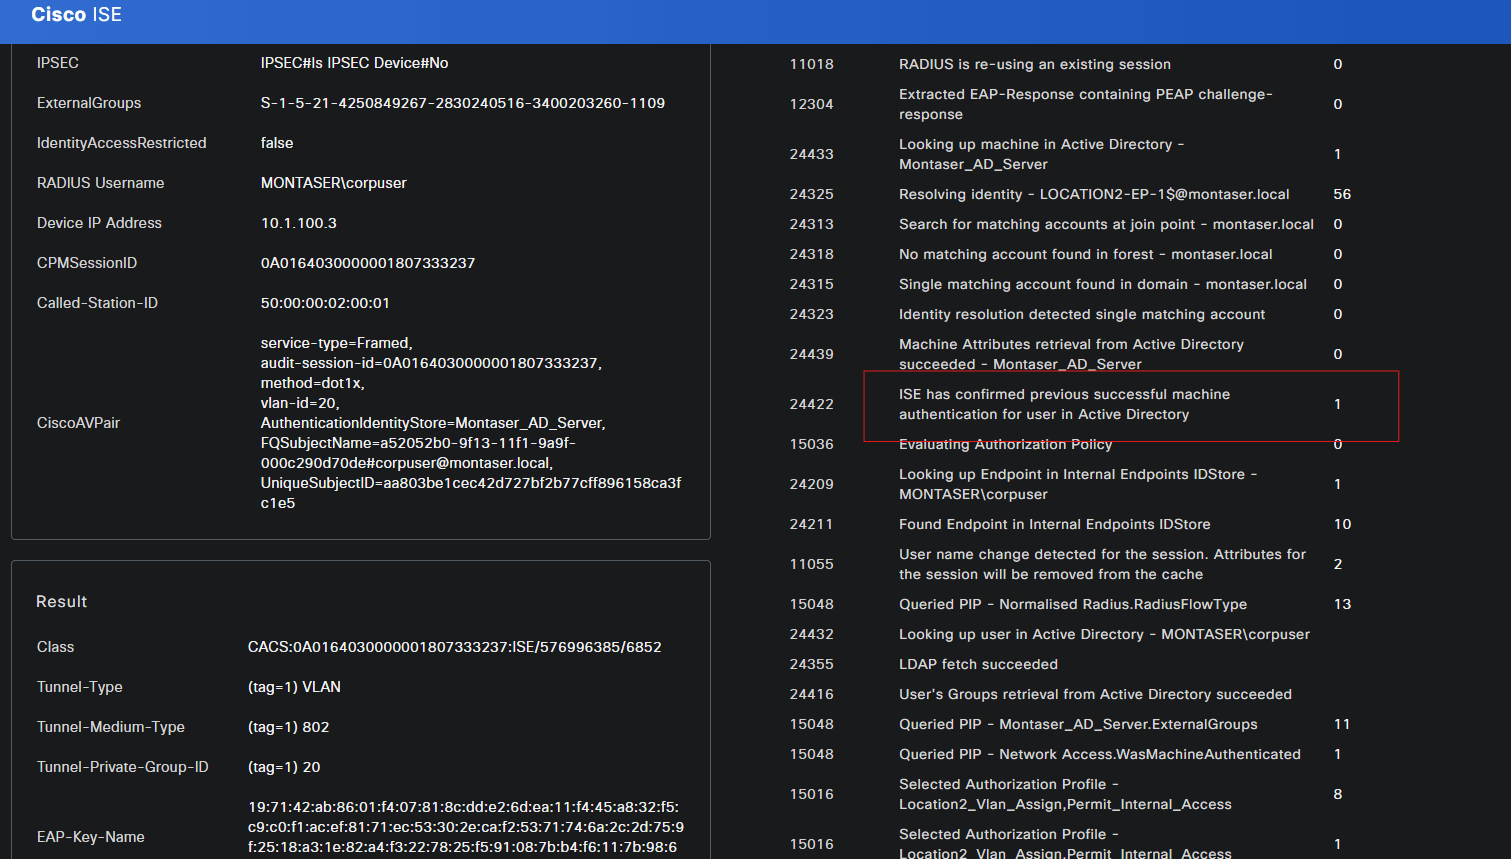
Task: Select "Identity resolution detected single matching account" step
Action: tap(1082, 314)
